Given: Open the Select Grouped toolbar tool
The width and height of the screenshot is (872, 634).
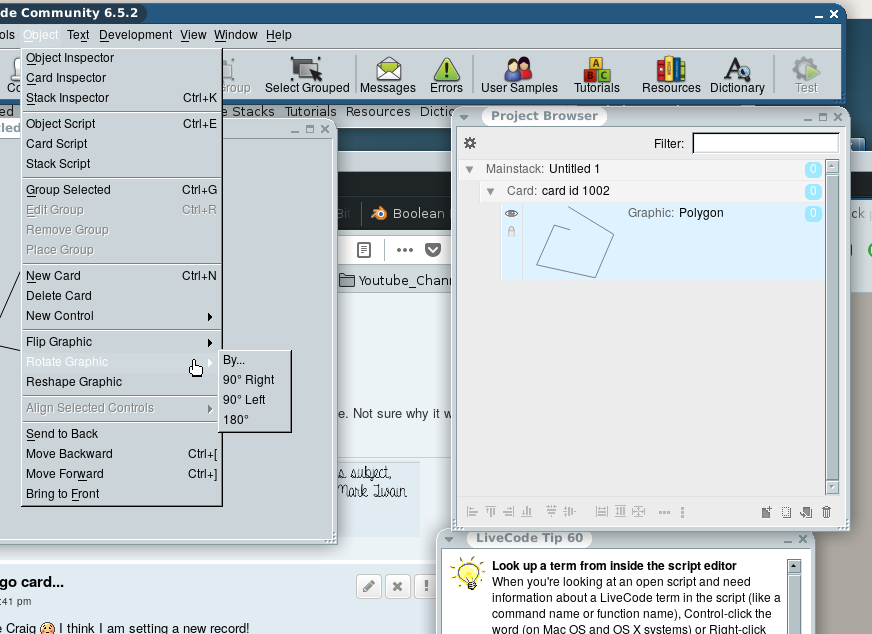Looking at the screenshot, I should coord(307,75).
